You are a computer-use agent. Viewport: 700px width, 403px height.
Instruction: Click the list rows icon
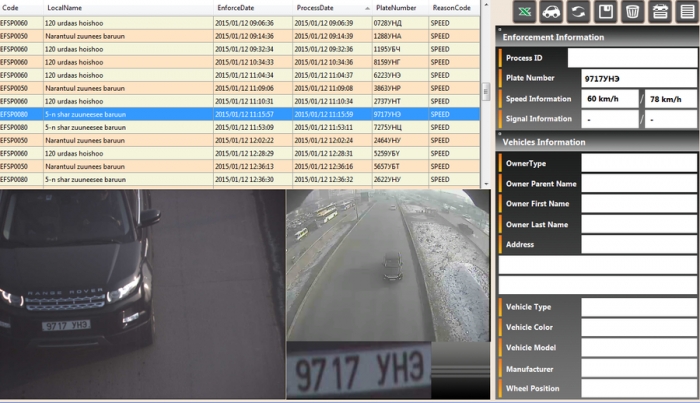pyautogui.click(x=687, y=12)
